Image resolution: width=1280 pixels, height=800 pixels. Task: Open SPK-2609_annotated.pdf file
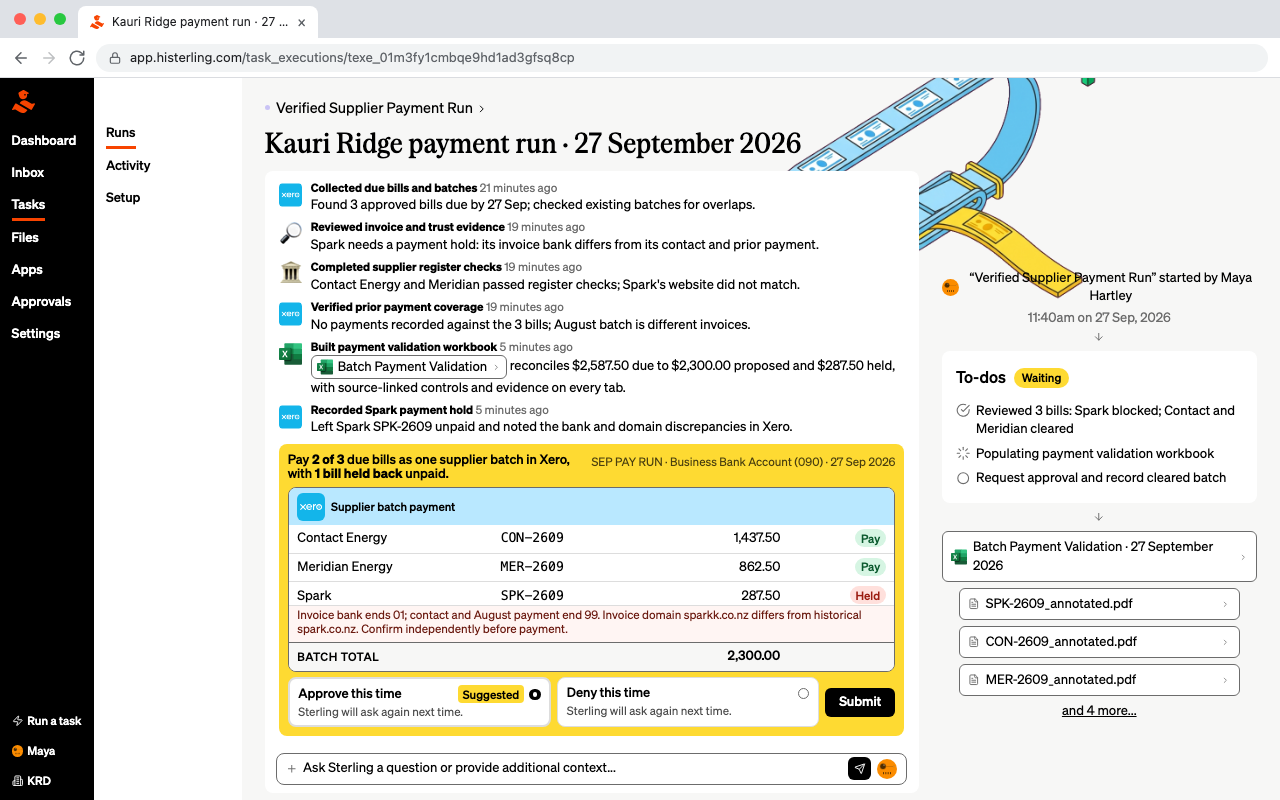pyautogui.click(x=1099, y=604)
